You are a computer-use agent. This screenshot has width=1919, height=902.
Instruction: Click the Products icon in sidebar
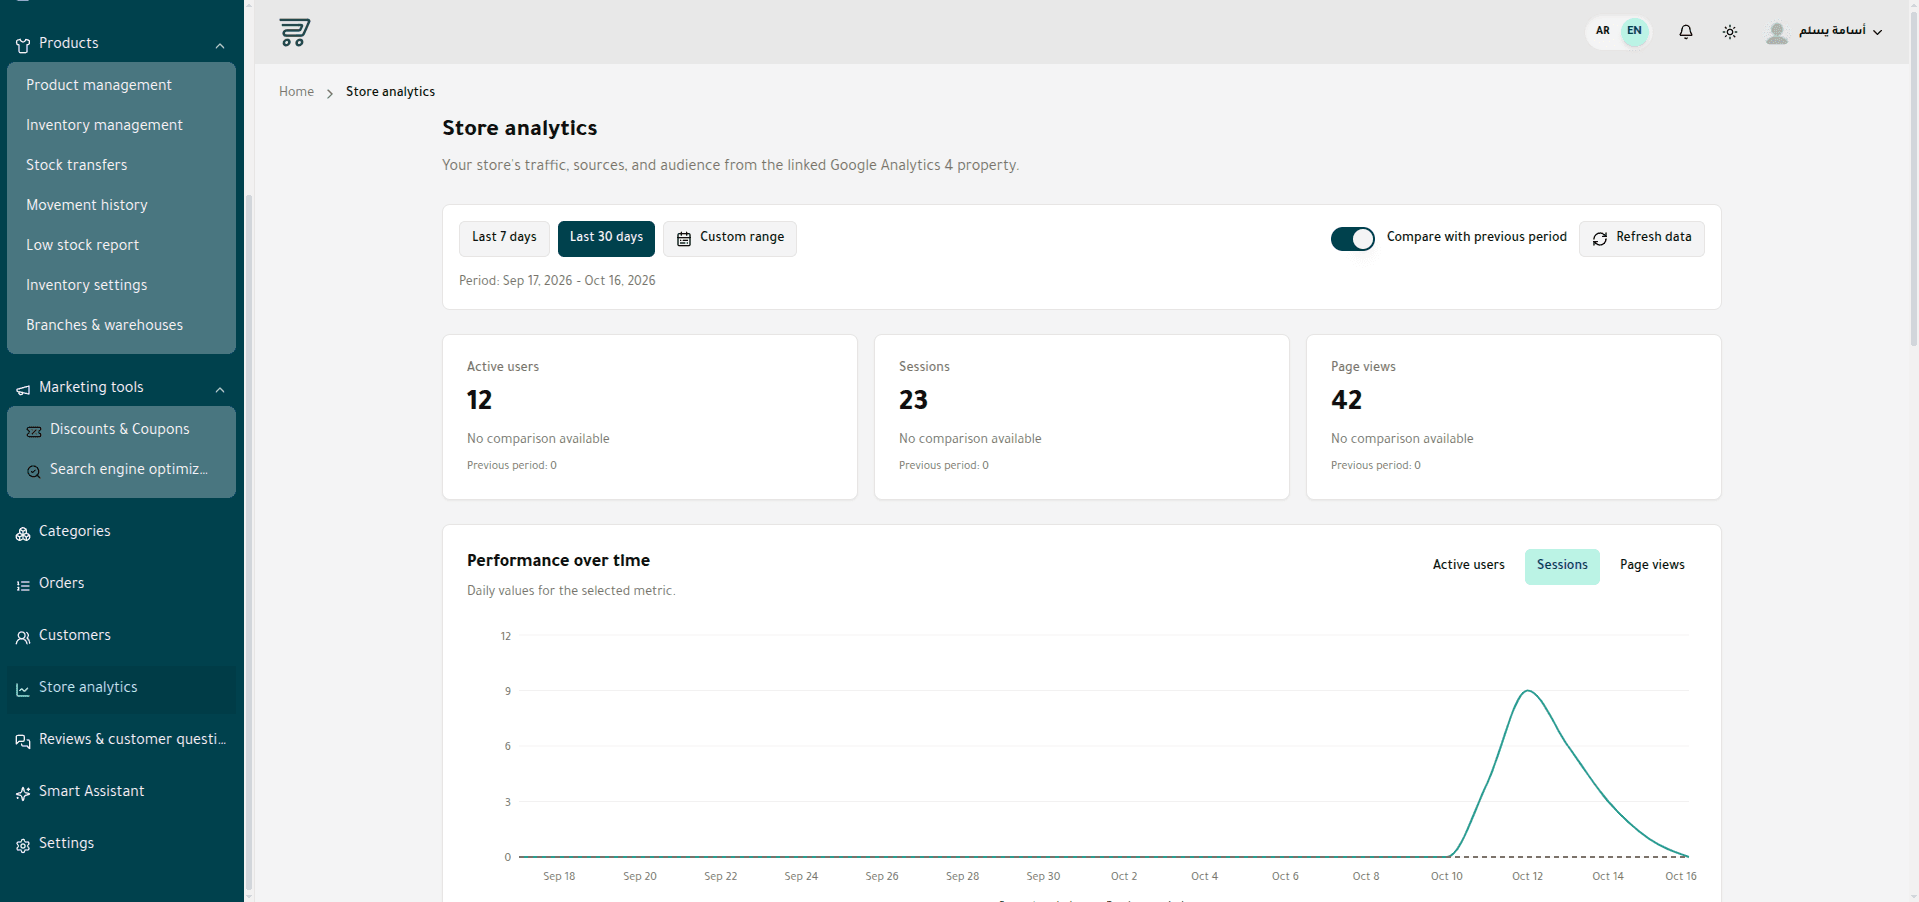tap(23, 45)
